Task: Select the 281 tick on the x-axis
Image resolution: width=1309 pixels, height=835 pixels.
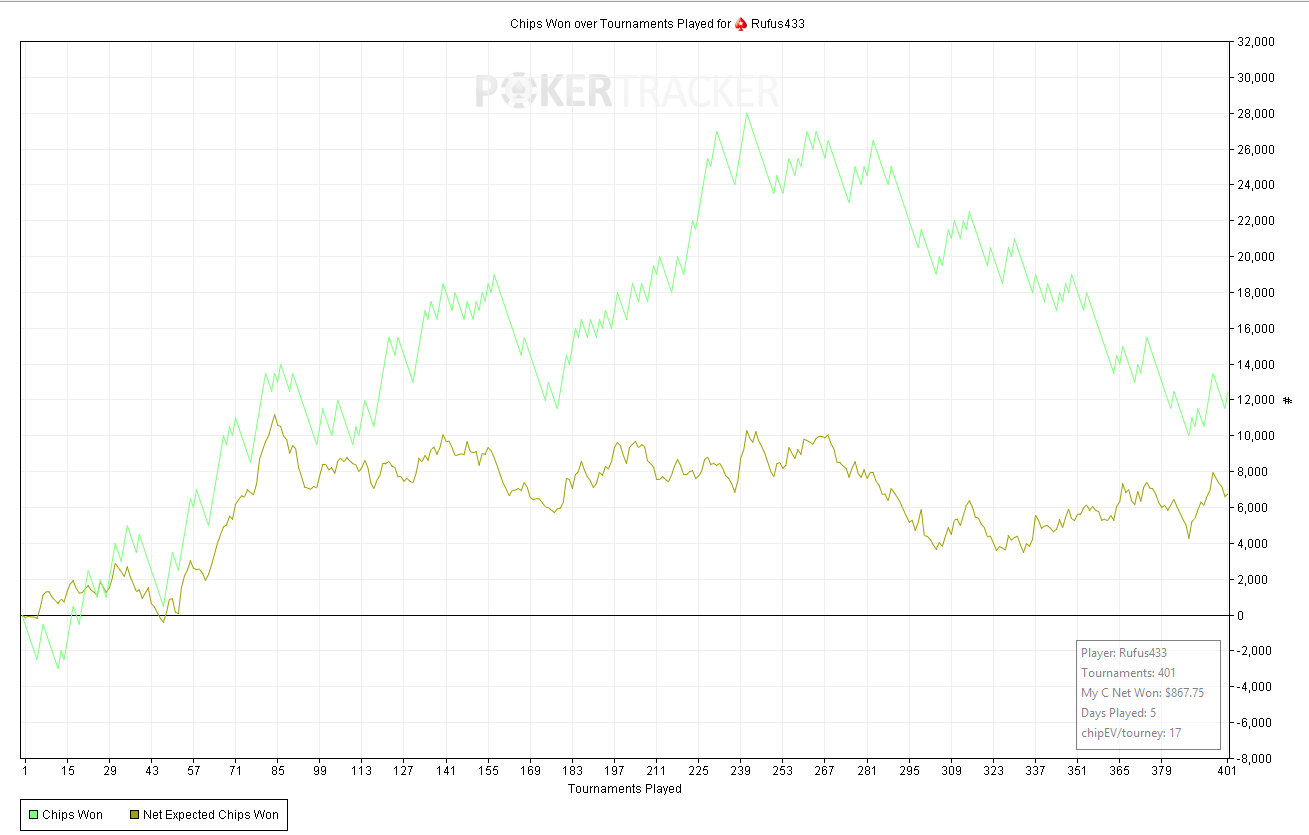Action: [866, 772]
